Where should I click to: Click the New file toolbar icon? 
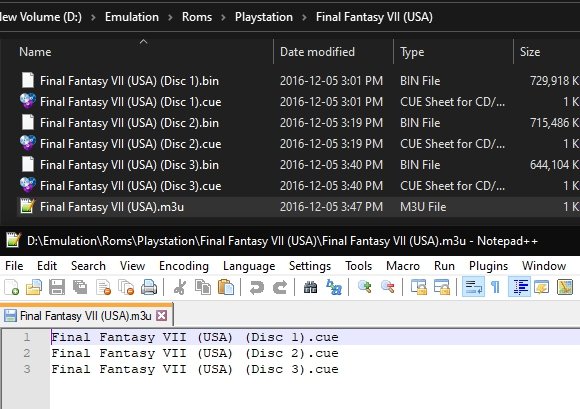pyautogui.click(x=11, y=287)
